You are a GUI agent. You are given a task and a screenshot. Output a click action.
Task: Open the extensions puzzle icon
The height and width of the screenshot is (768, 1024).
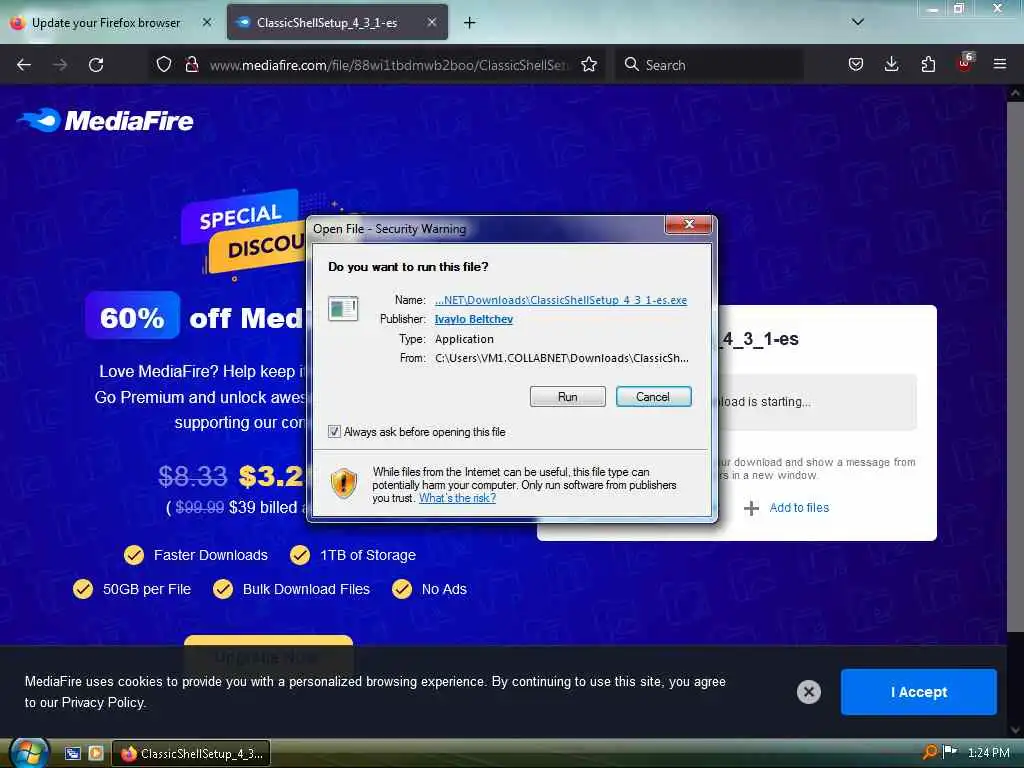coord(928,64)
